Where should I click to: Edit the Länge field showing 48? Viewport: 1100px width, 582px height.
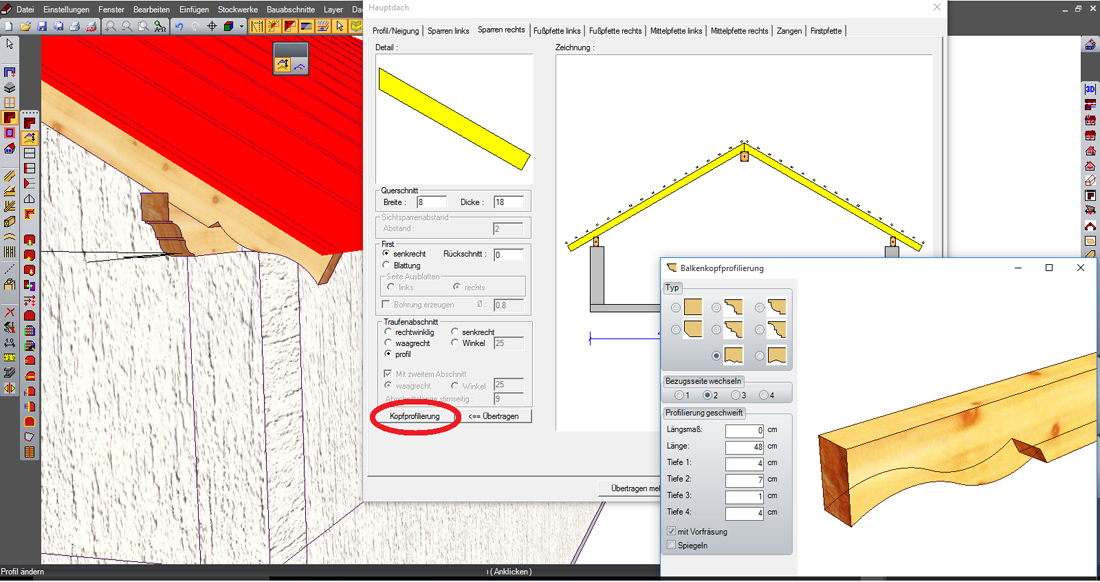click(744, 447)
